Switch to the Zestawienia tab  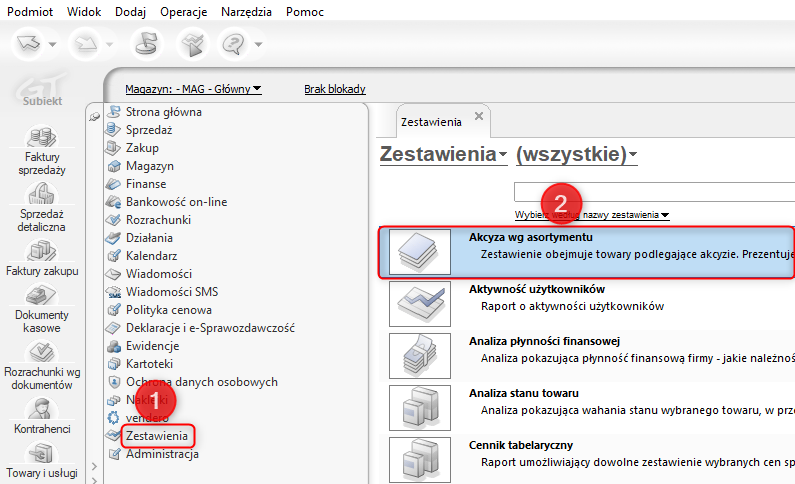431,122
